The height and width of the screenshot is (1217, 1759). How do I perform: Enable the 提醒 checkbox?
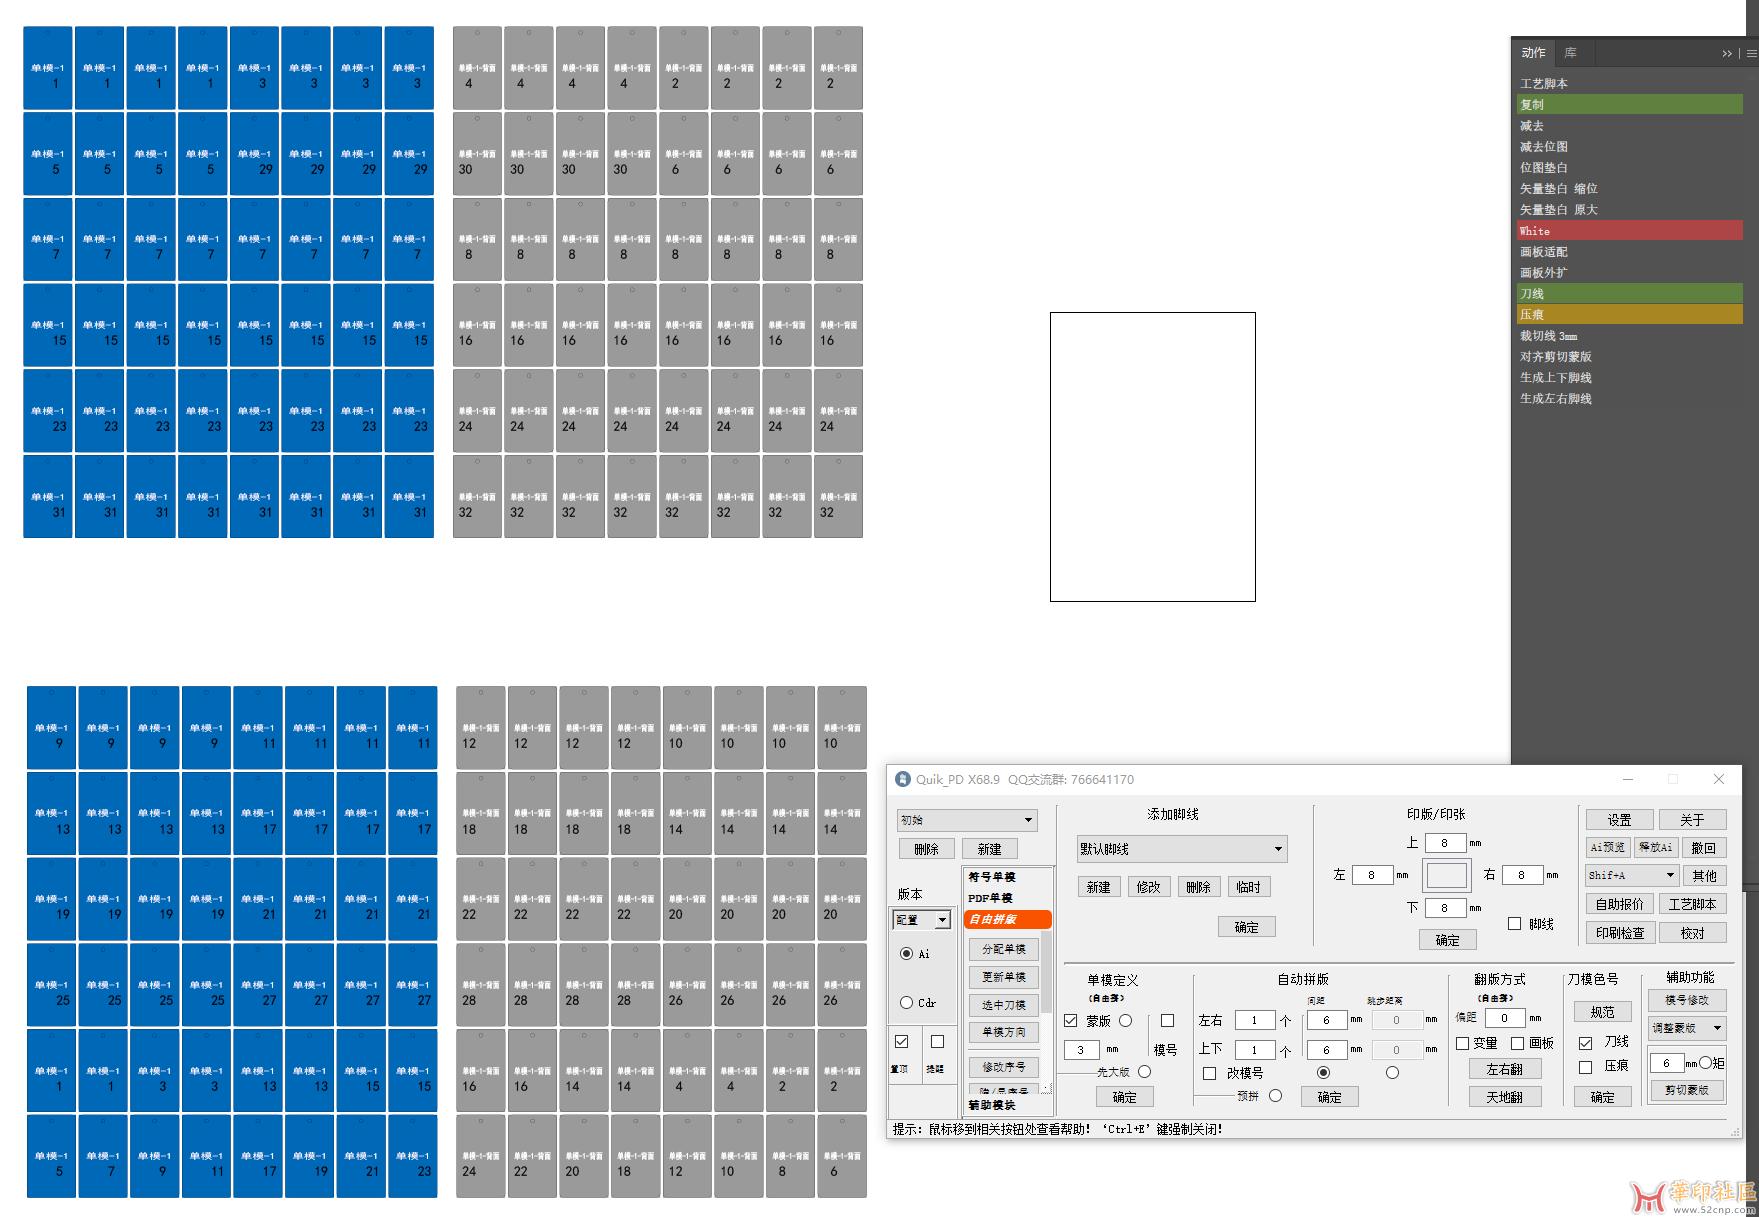[x=937, y=1041]
